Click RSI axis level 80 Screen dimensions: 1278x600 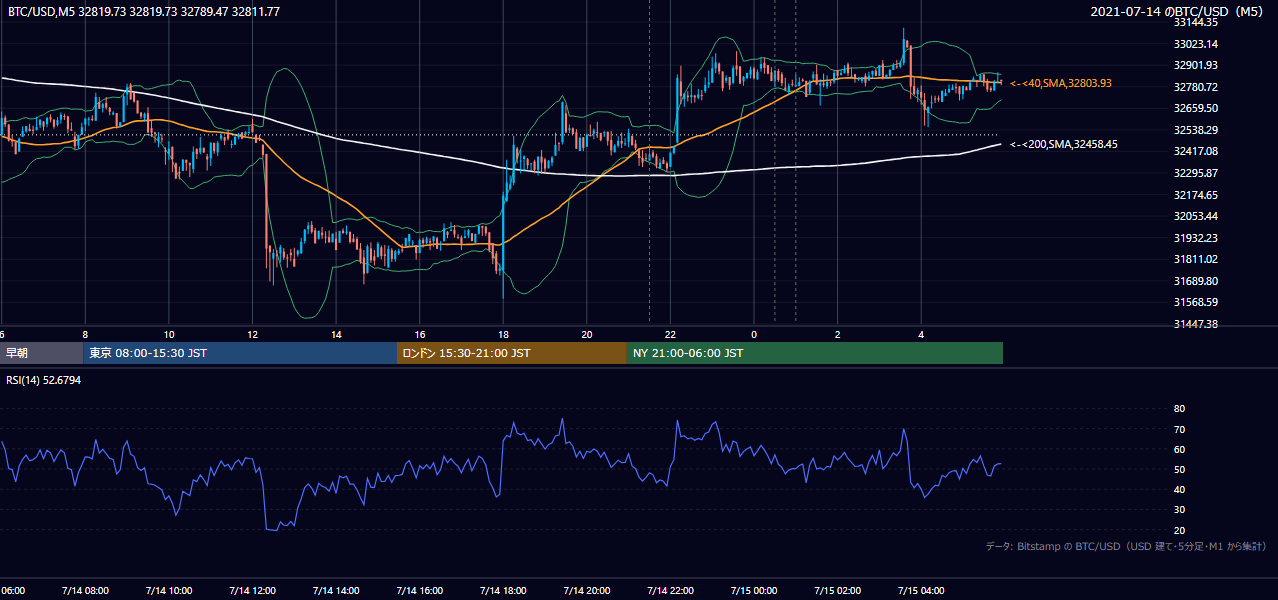coord(1179,409)
